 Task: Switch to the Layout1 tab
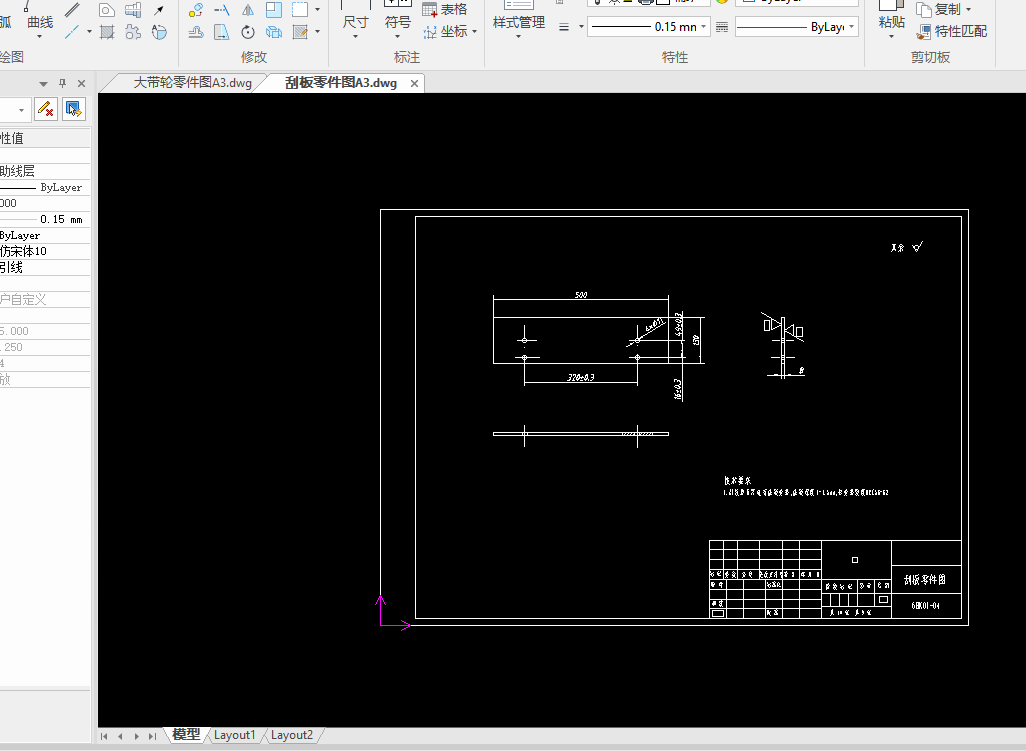[234, 735]
